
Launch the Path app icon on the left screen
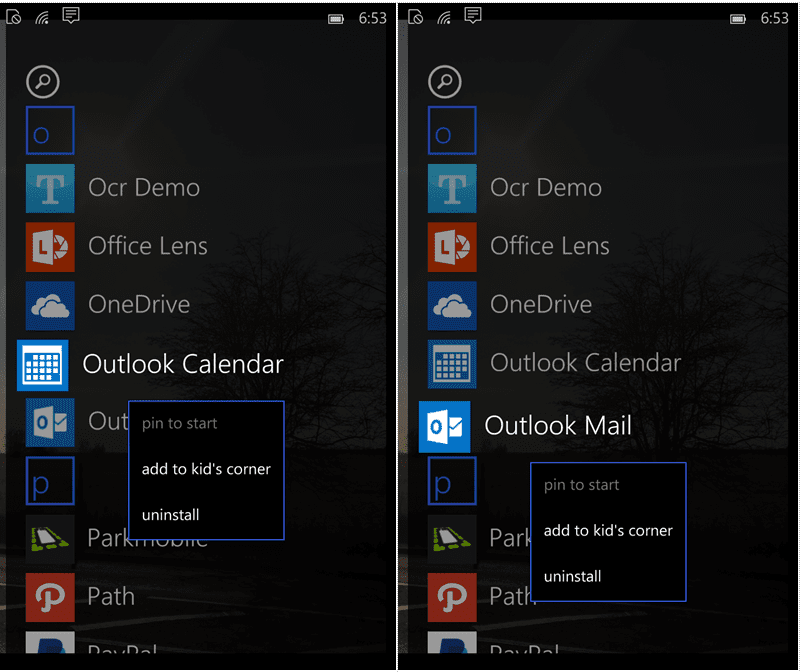click(50, 597)
